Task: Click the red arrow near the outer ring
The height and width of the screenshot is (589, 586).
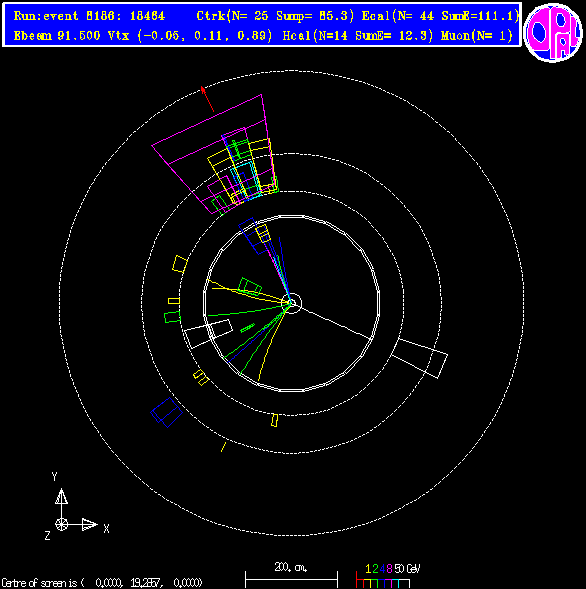Action: point(207,99)
